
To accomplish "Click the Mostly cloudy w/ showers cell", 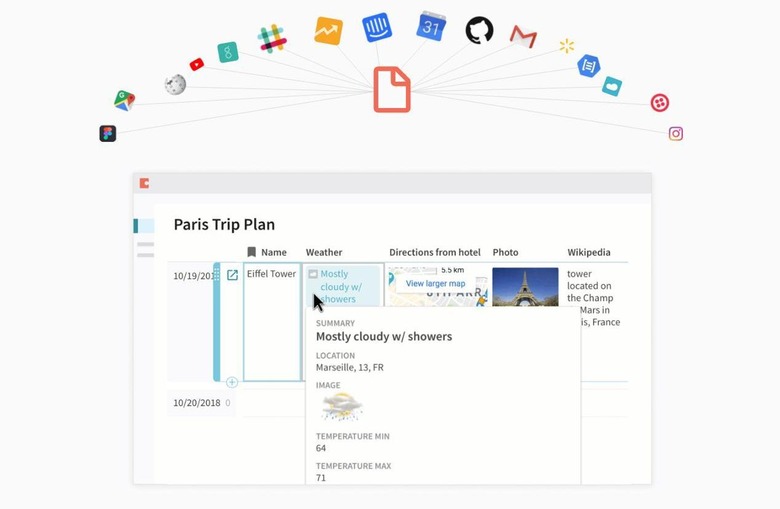I will click(x=343, y=285).
